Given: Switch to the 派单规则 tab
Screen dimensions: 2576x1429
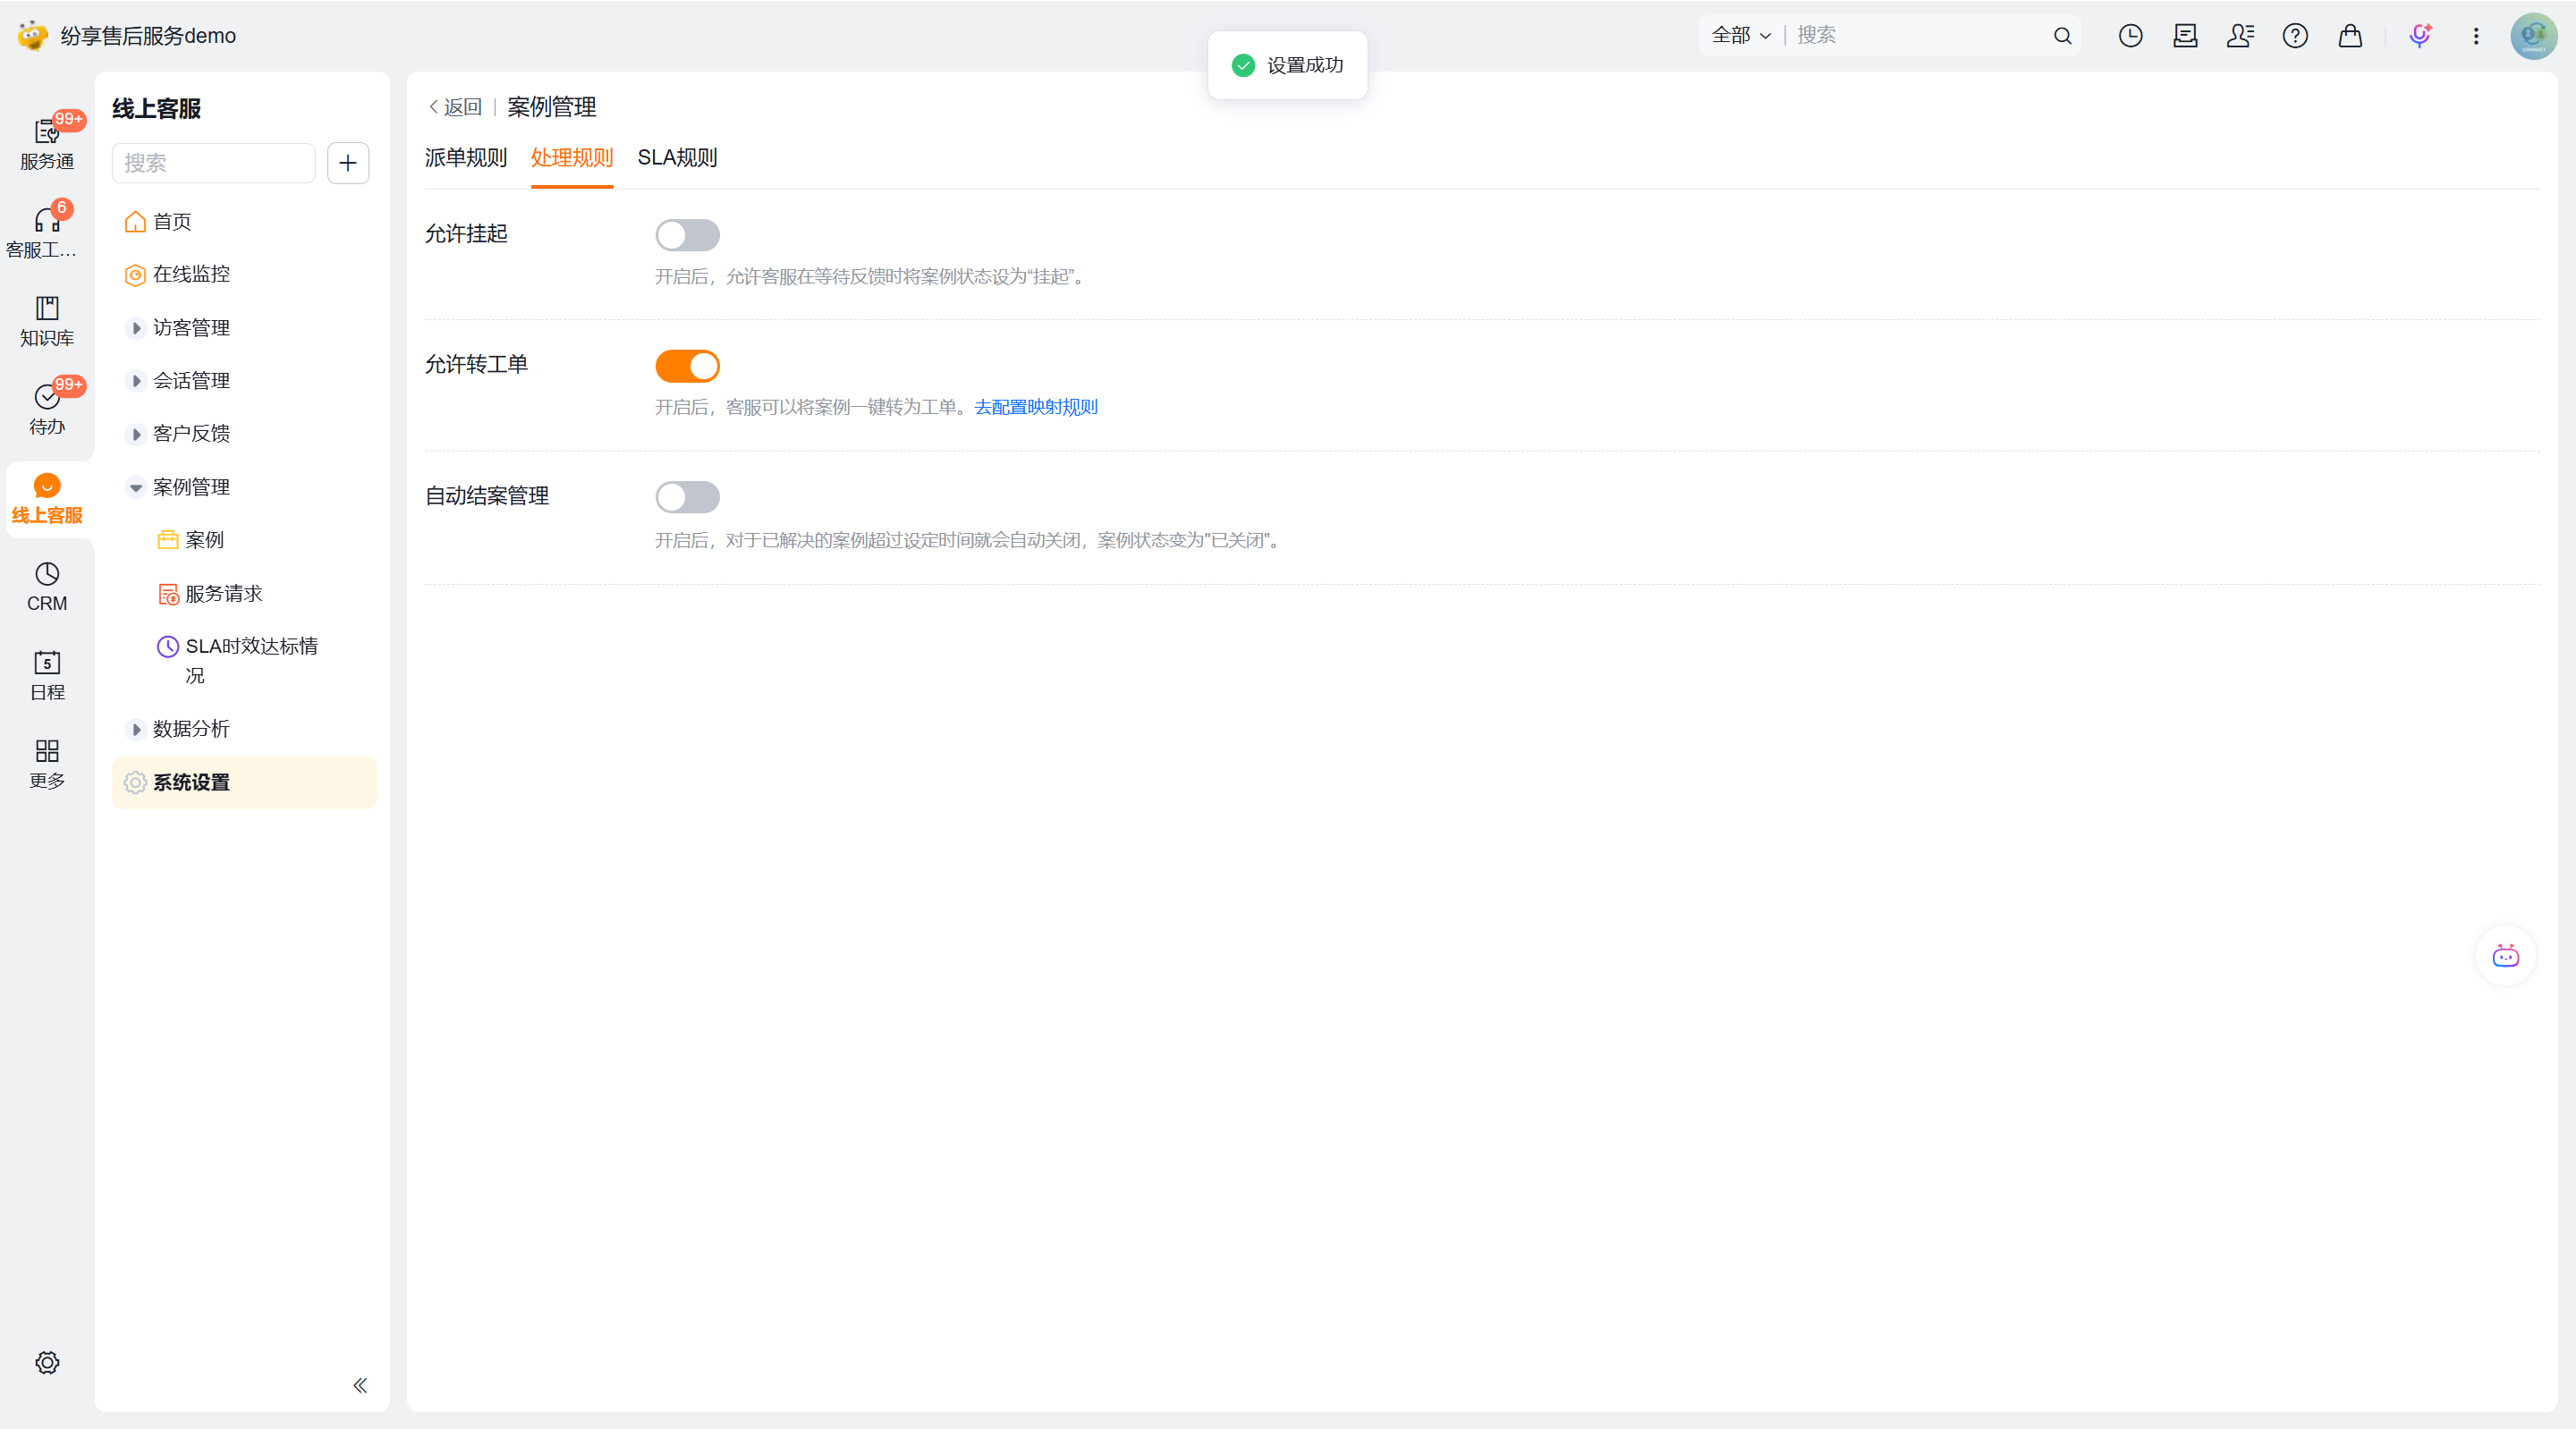Looking at the screenshot, I should coord(465,158).
